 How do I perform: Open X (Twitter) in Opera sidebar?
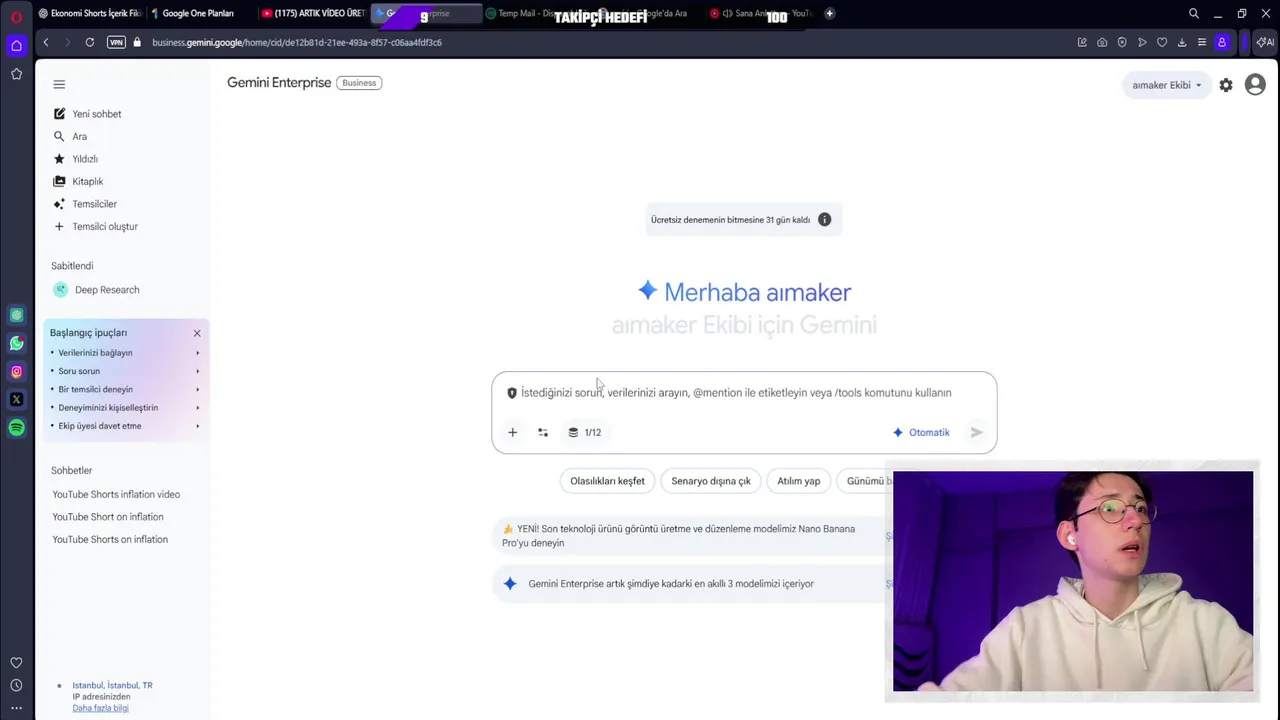coord(16,399)
